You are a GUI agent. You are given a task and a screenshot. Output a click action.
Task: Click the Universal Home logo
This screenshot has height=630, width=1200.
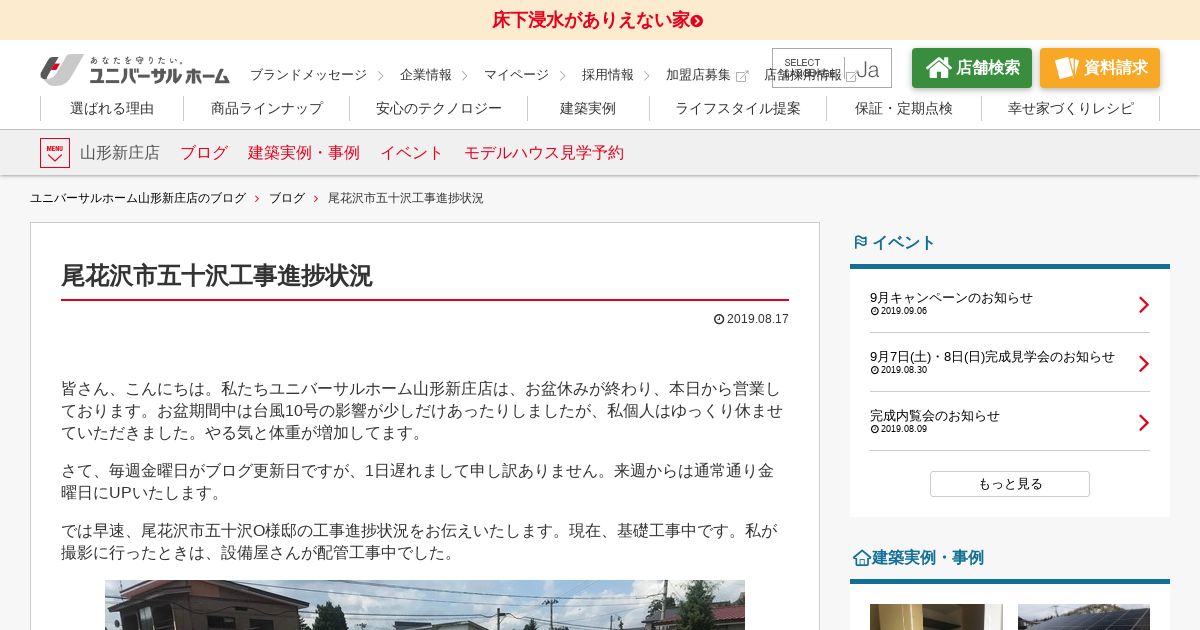(135, 70)
